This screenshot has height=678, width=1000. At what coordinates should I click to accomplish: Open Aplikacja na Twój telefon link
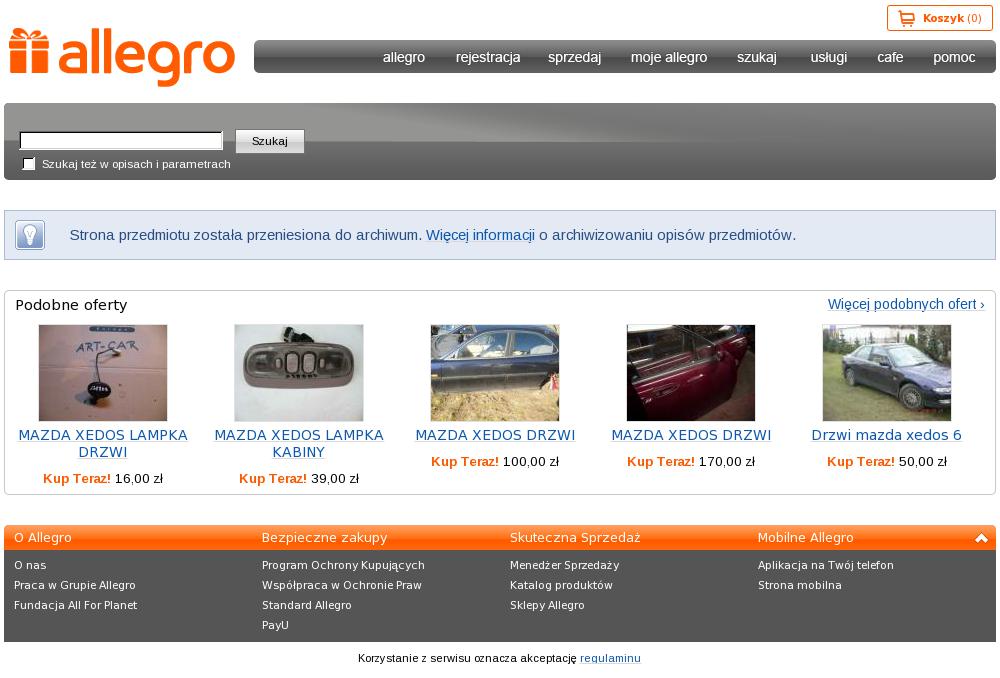(825, 565)
